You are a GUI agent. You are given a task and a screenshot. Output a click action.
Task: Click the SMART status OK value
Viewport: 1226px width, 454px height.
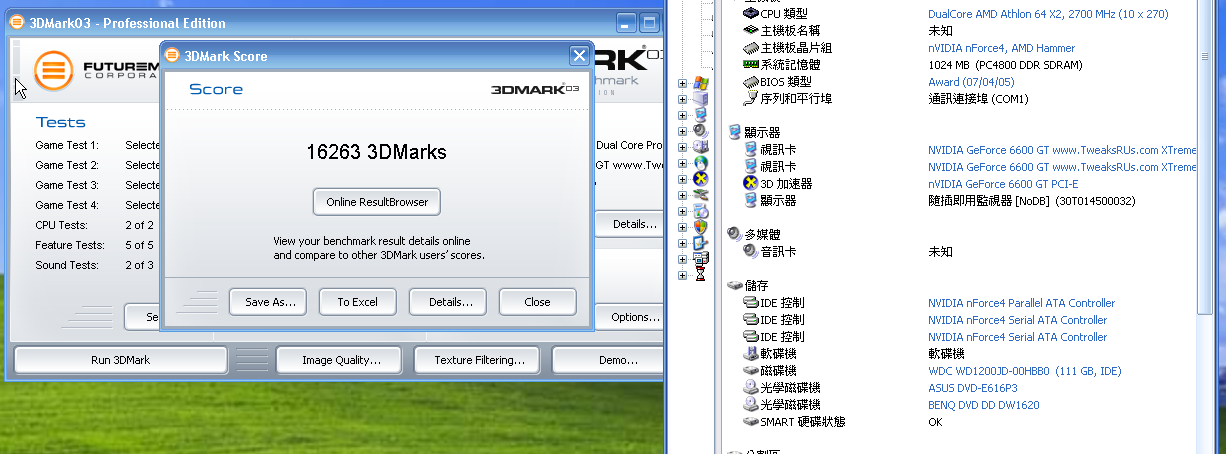935,422
